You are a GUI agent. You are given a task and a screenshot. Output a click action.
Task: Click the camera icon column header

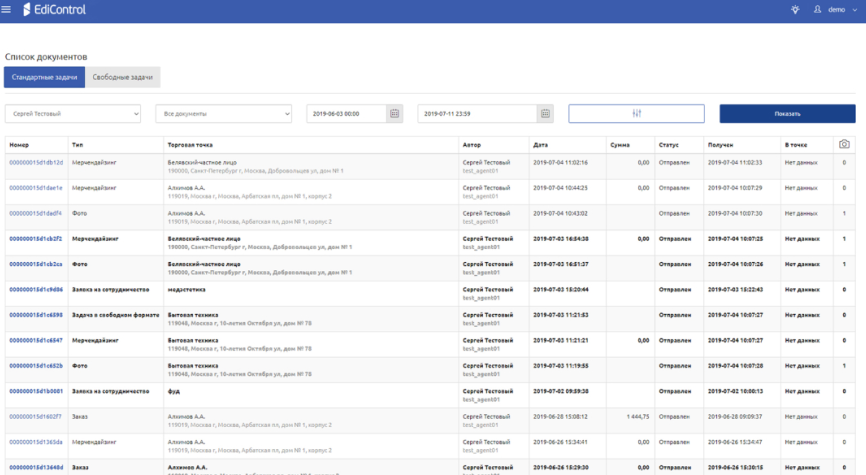(x=844, y=145)
